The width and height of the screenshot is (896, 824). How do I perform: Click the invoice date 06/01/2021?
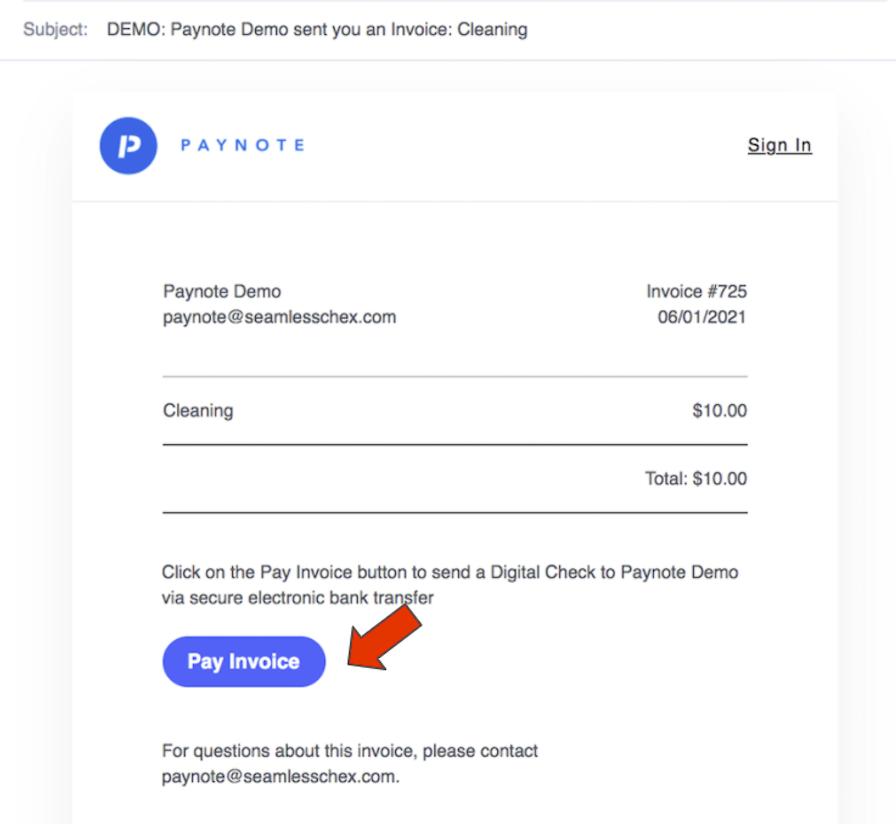click(702, 317)
